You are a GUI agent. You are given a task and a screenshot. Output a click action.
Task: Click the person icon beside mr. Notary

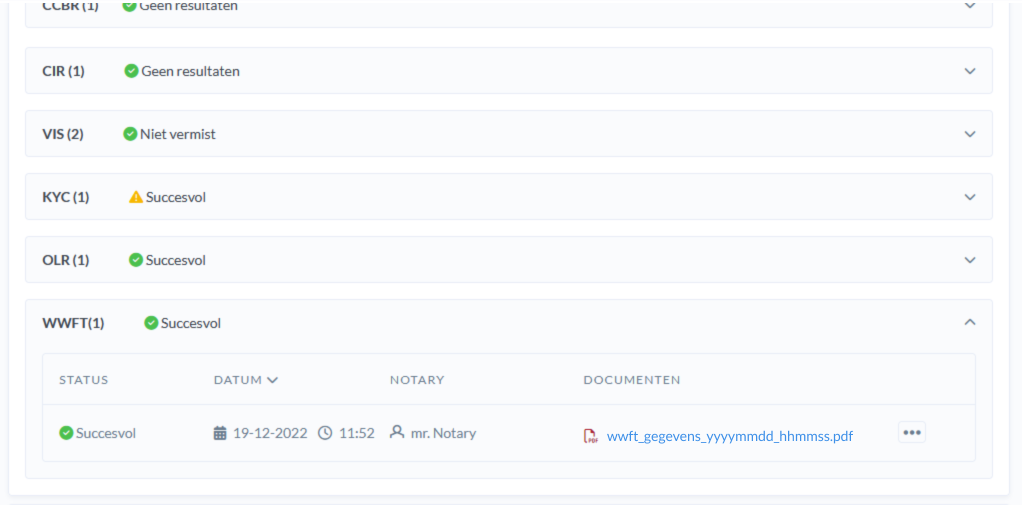(397, 433)
